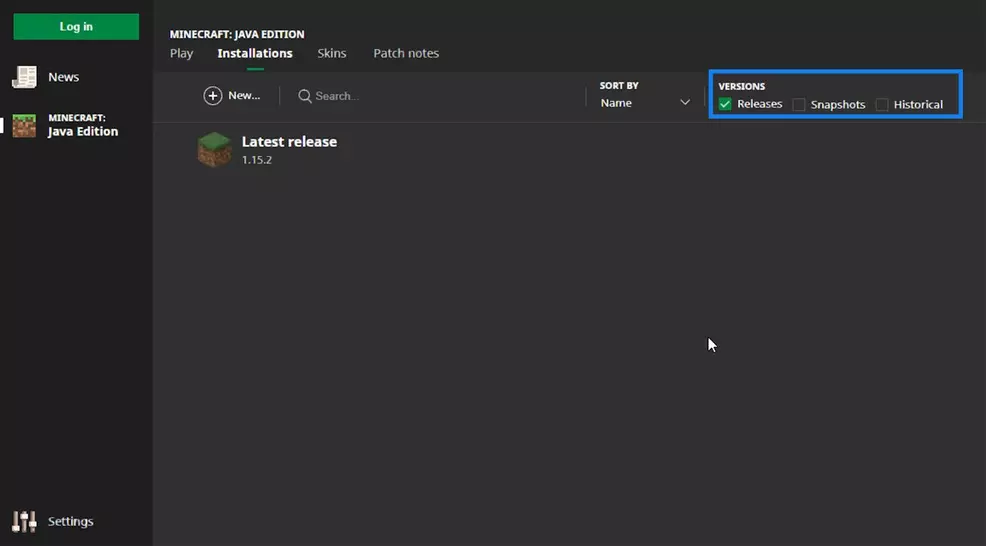Open the News section label

click(x=64, y=77)
